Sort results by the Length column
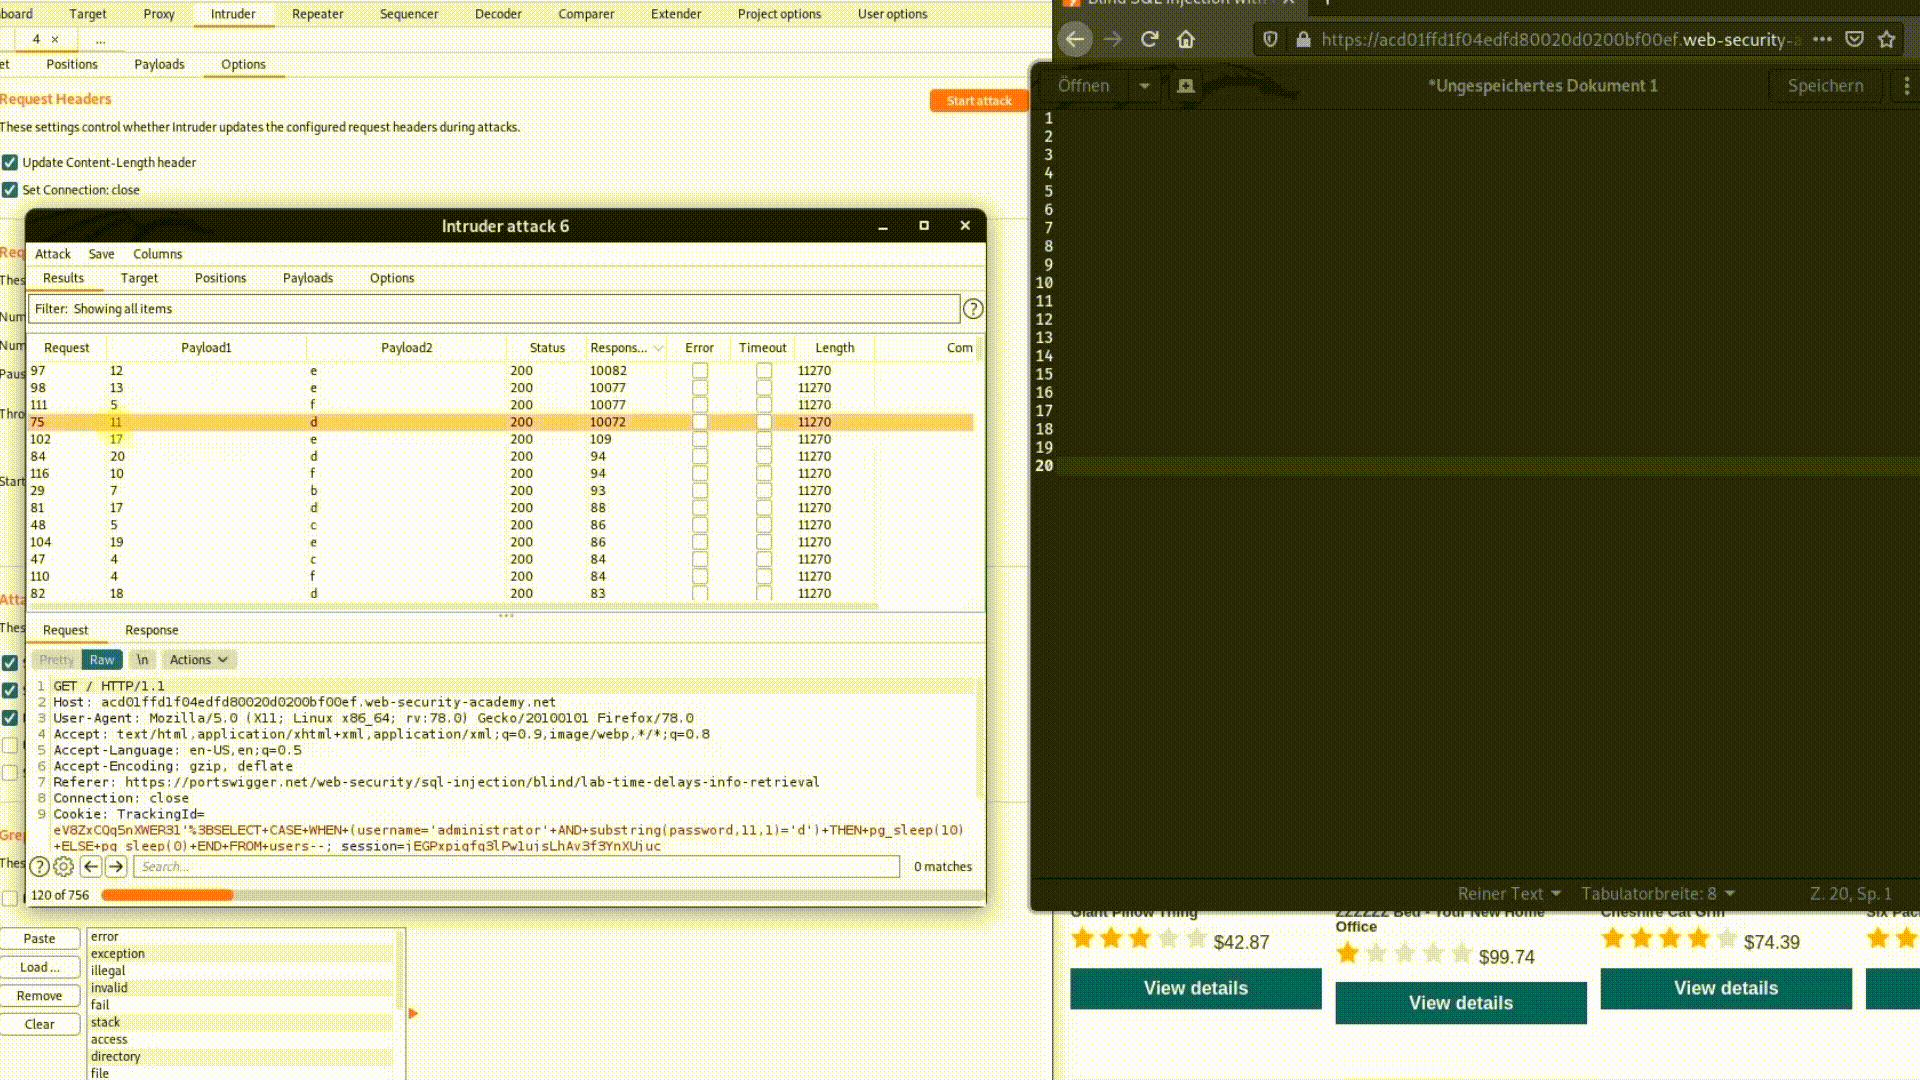The width and height of the screenshot is (1920, 1080). tap(834, 348)
